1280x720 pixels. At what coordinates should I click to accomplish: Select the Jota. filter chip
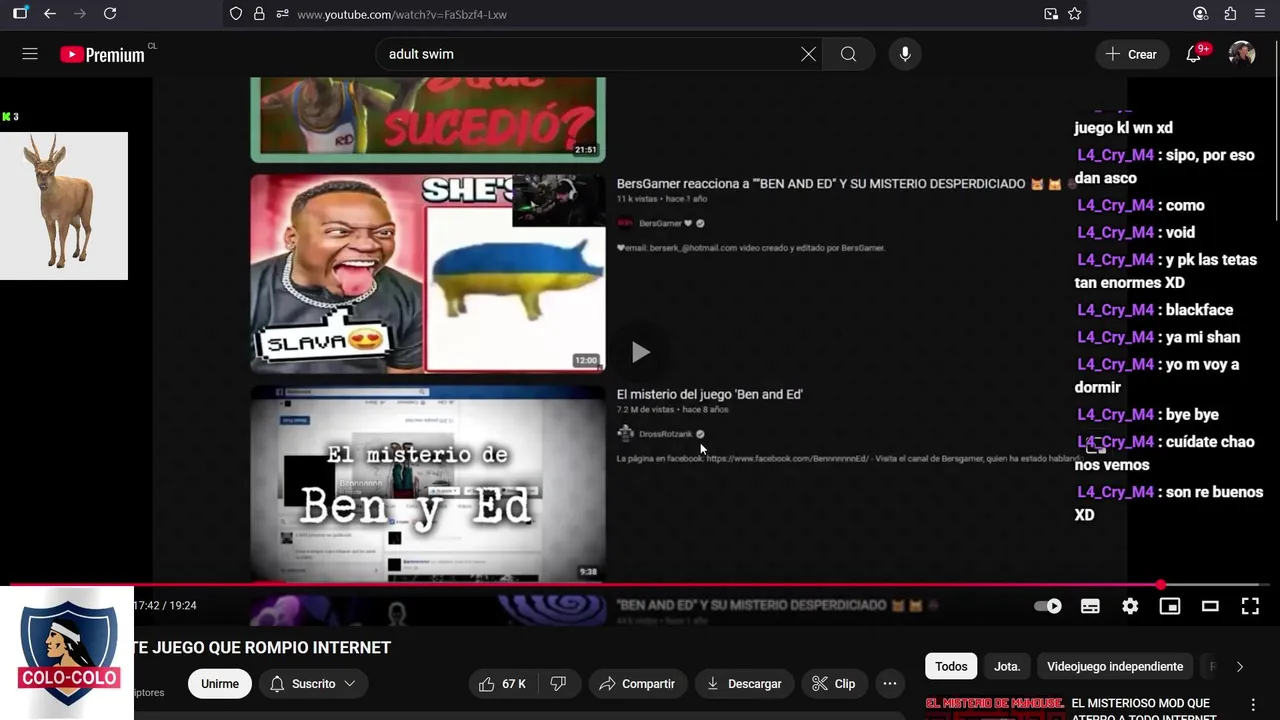coord(1007,666)
